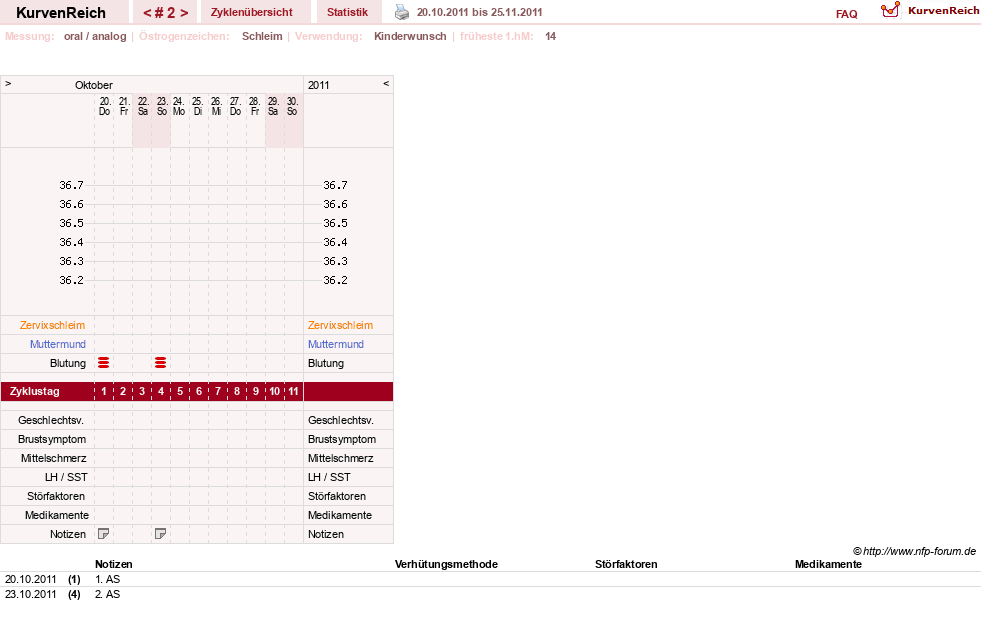Click the Störfaktoren column header below the chart

point(626,564)
